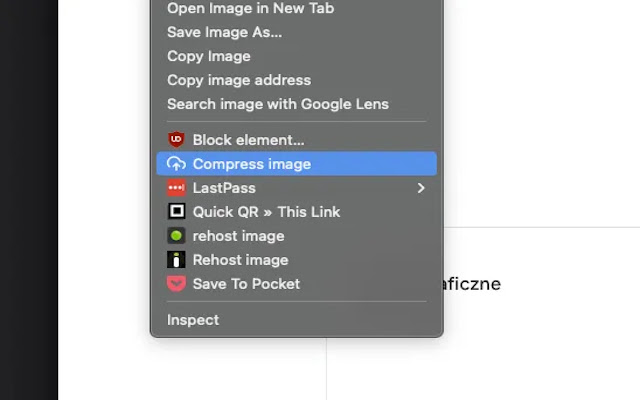Click the red LastPass dots icon
Screen dimensions: 640x400
click(176, 188)
